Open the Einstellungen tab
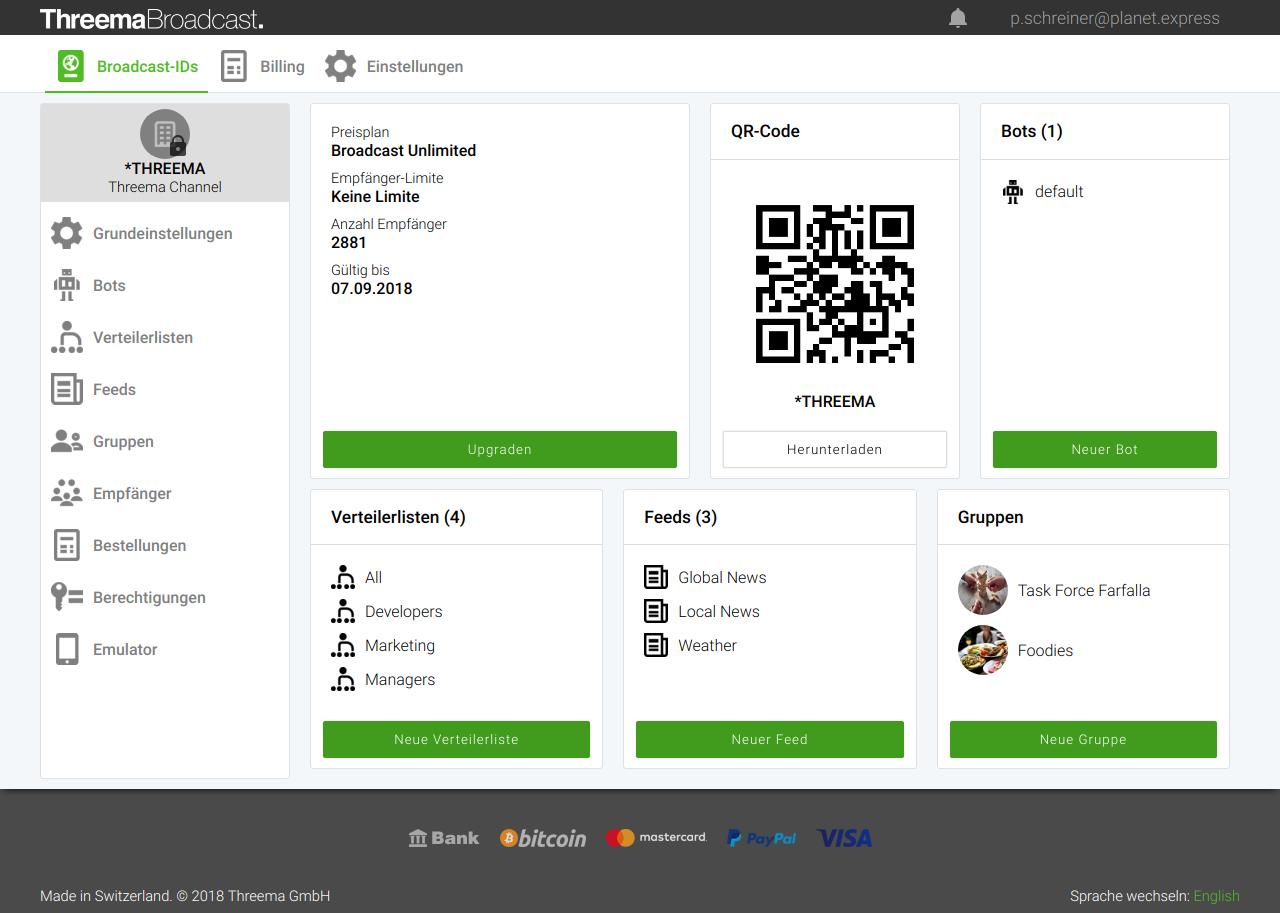1280x913 pixels. click(393, 67)
